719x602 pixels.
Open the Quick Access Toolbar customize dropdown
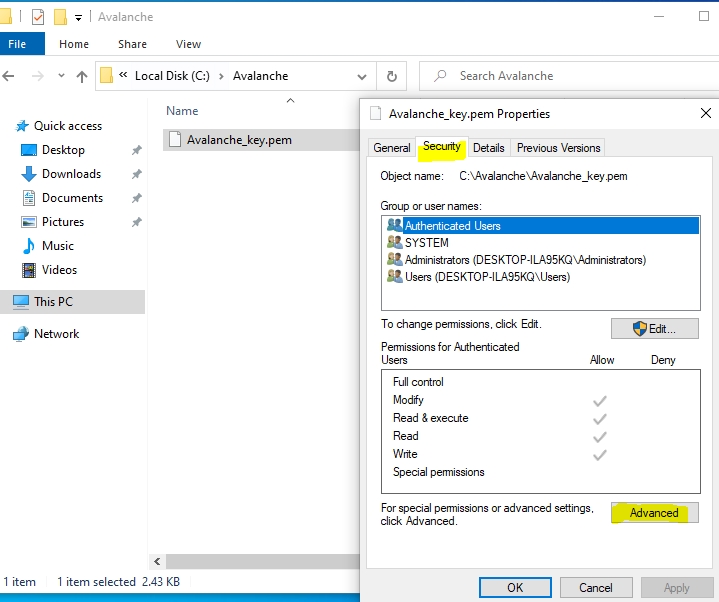tap(79, 17)
